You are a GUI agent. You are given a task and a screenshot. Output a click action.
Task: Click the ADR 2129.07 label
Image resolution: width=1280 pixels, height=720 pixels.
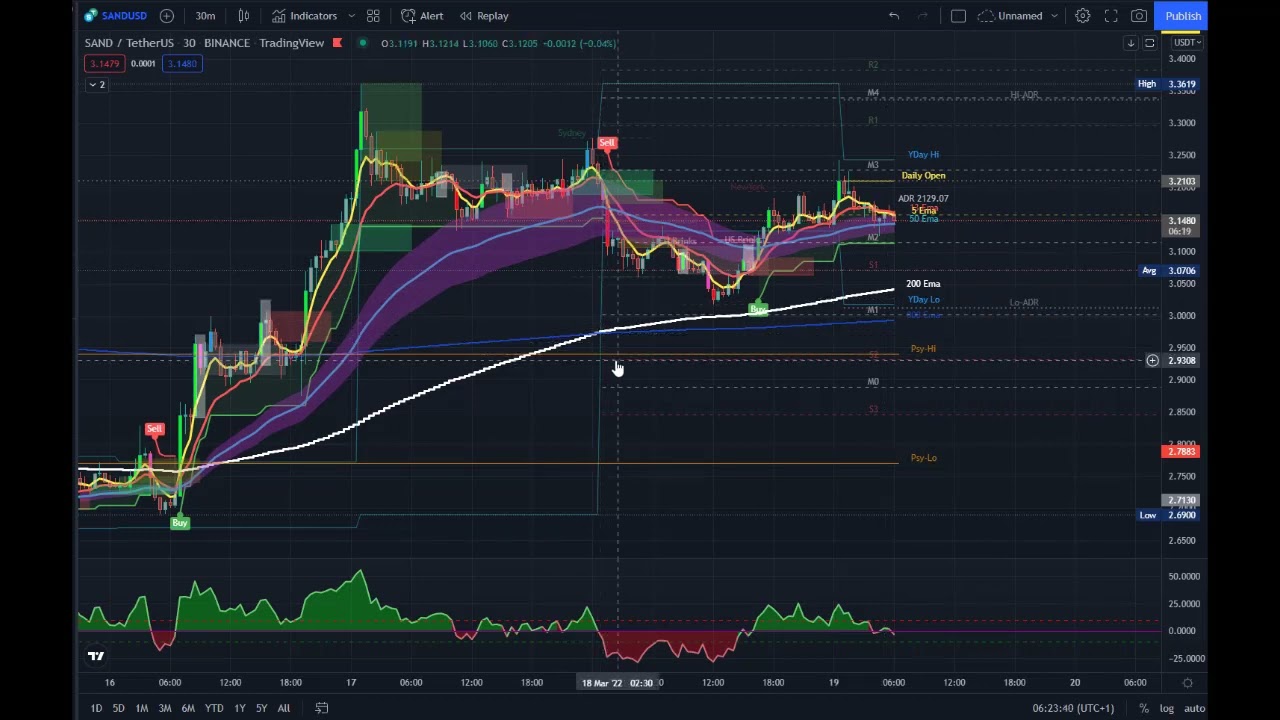(x=923, y=199)
